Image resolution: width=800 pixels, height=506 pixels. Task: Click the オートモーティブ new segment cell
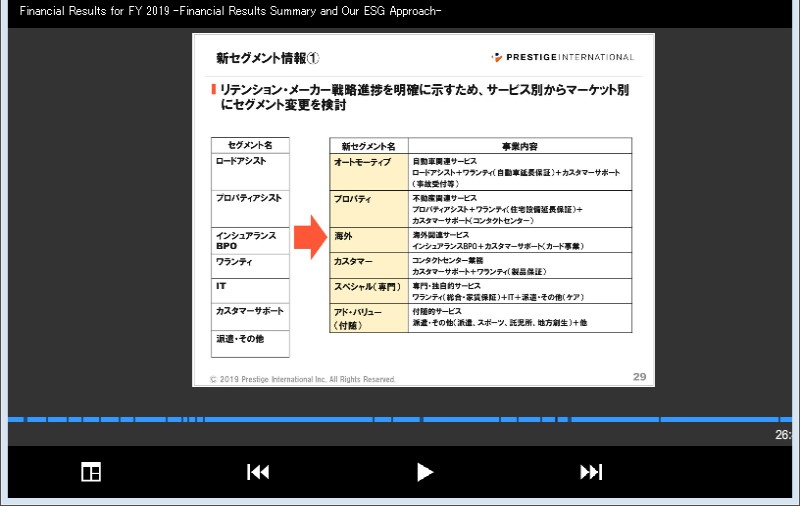[x=369, y=172]
